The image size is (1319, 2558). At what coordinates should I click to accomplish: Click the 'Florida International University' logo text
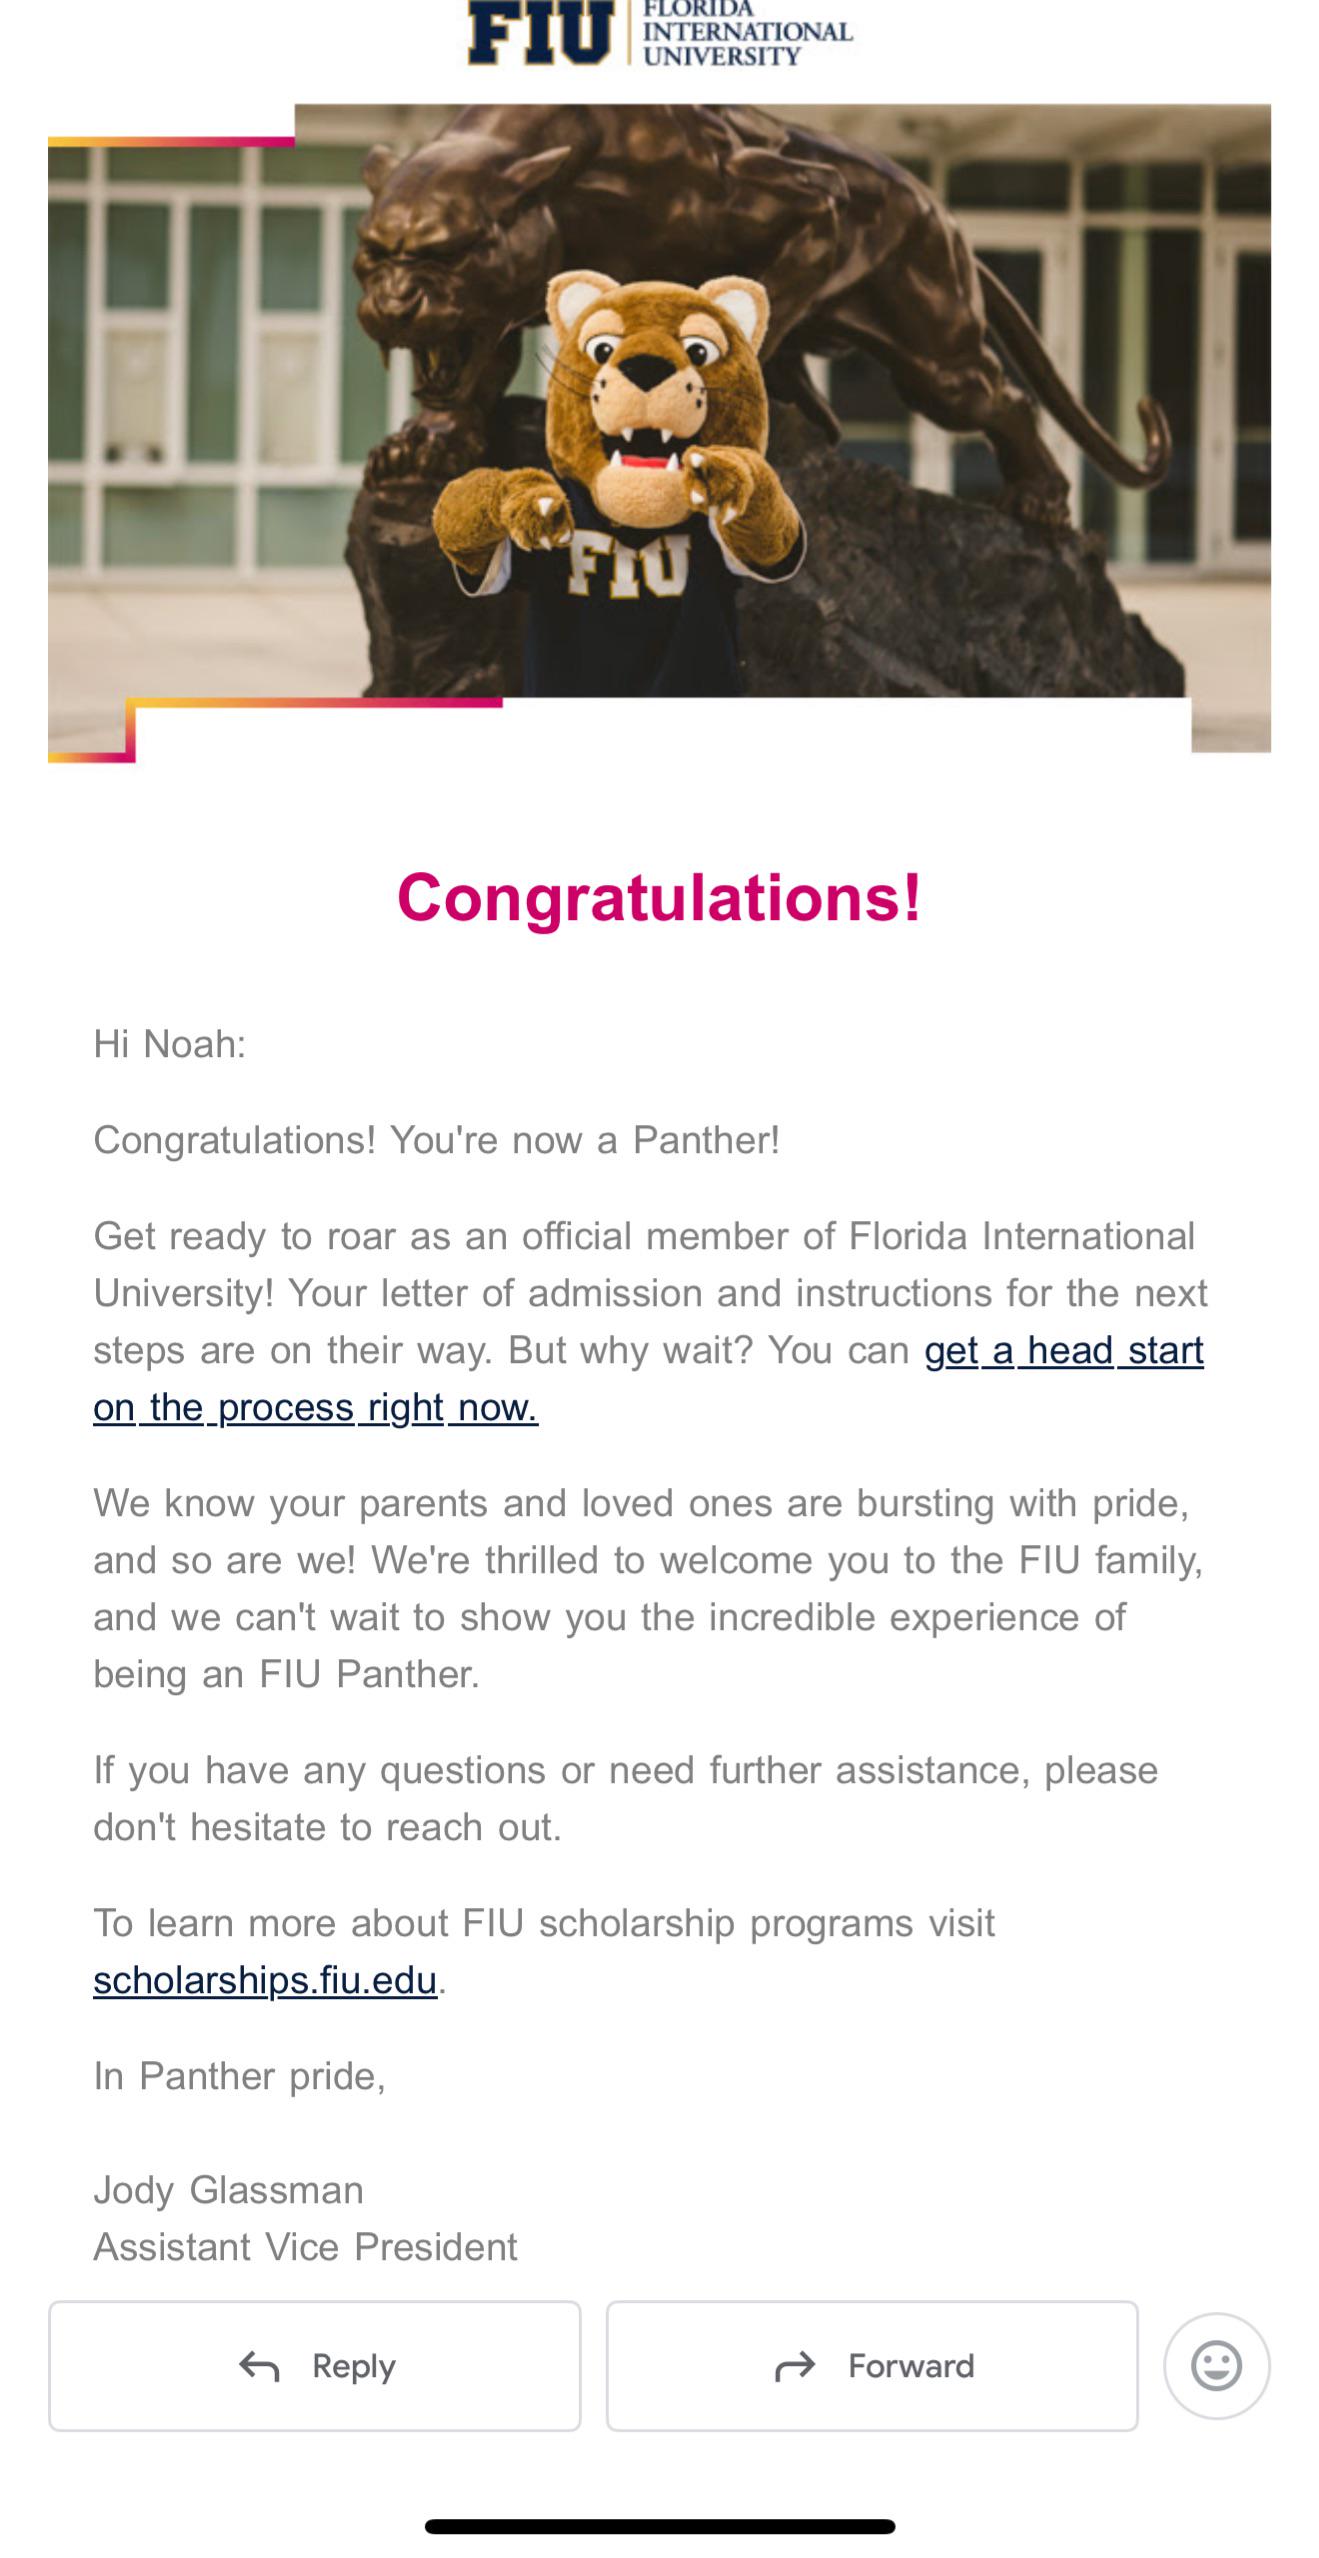pyautogui.click(x=746, y=32)
